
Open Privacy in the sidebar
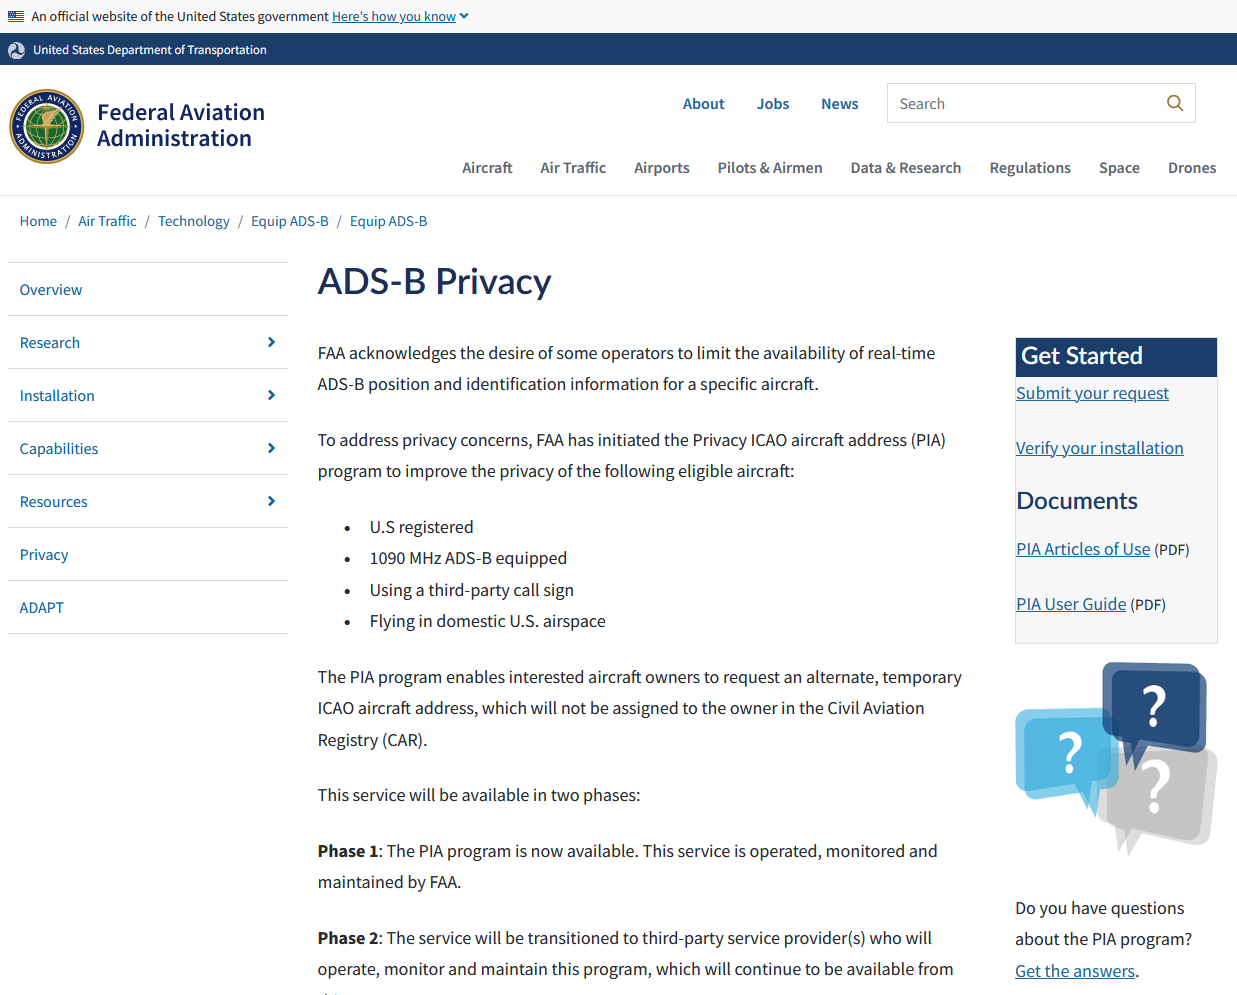click(44, 555)
